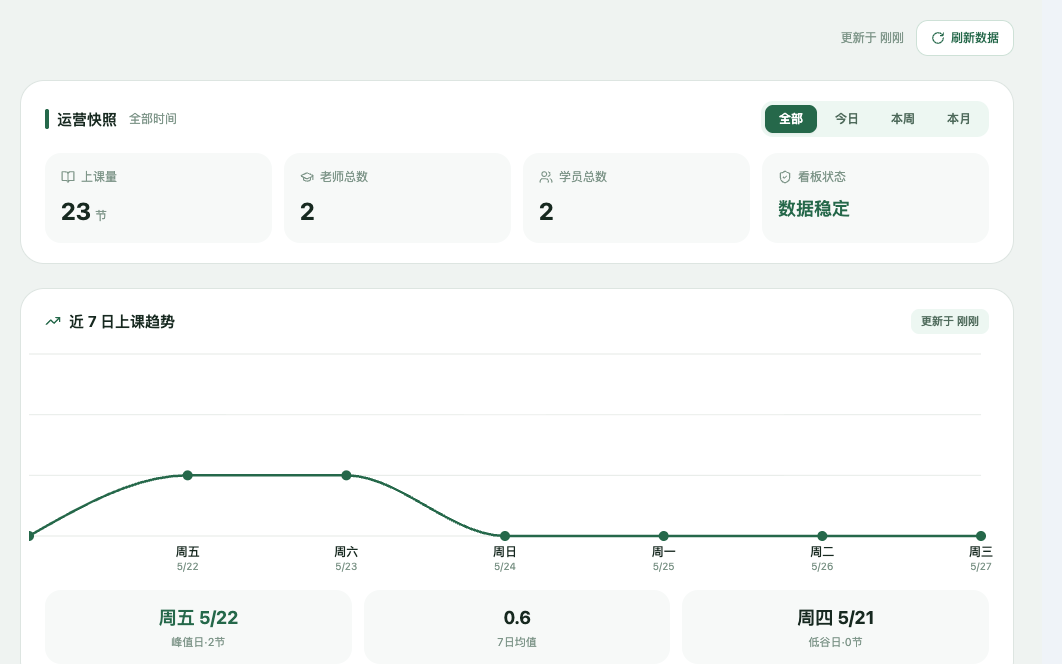Click the graduation cap icon beside 老师总数

tap(307, 177)
